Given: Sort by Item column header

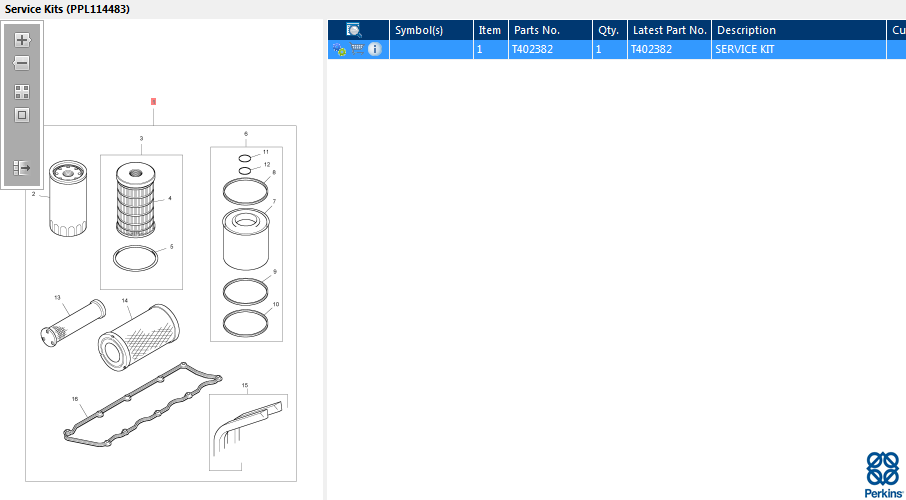Looking at the screenshot, I should [x=490, y=30].
